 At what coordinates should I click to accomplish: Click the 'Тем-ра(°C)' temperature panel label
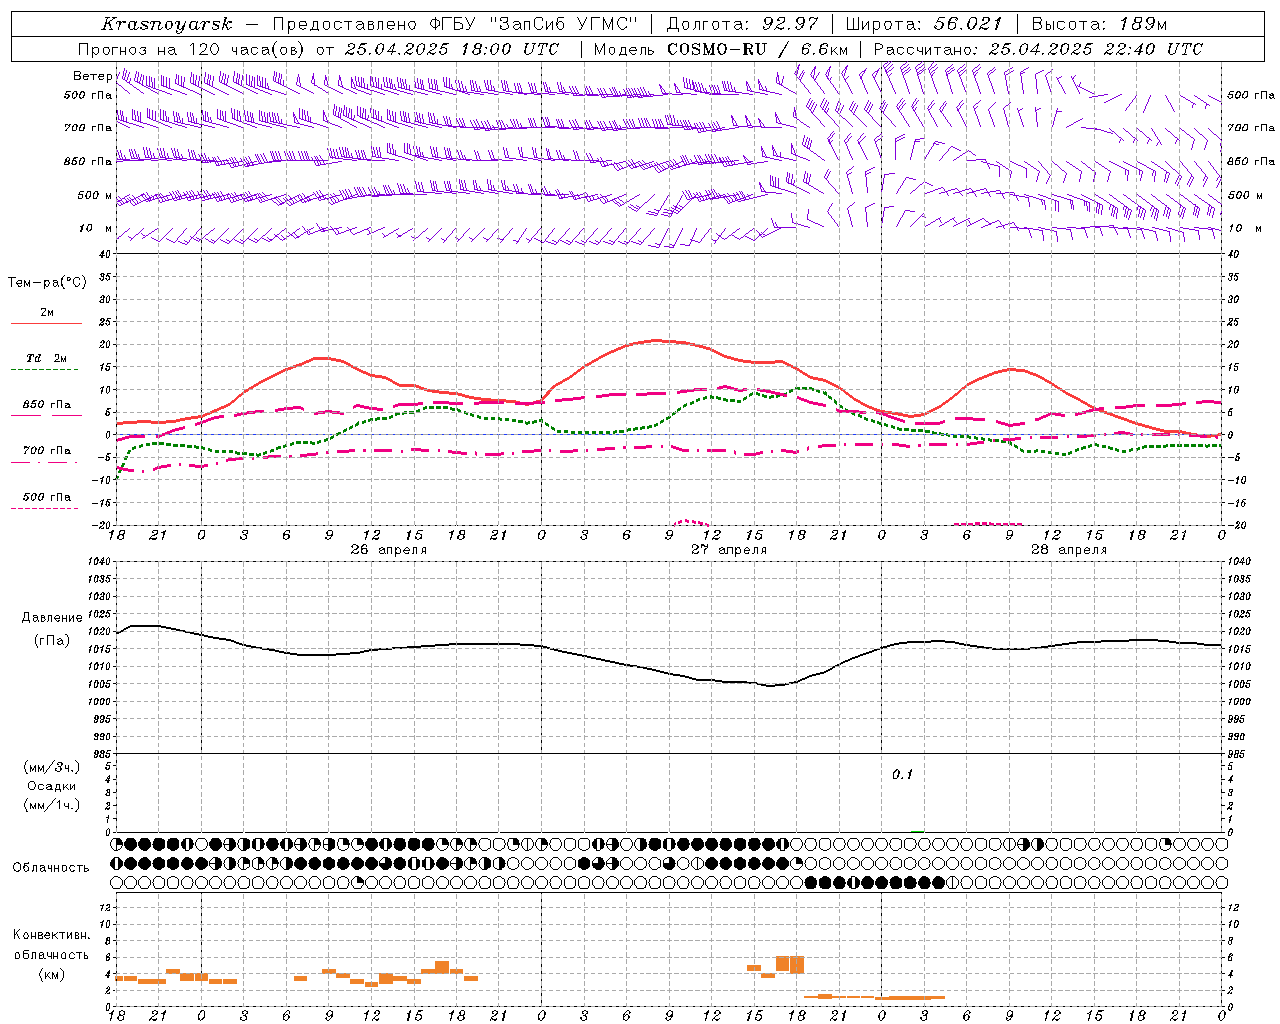[x=47, y=283]
